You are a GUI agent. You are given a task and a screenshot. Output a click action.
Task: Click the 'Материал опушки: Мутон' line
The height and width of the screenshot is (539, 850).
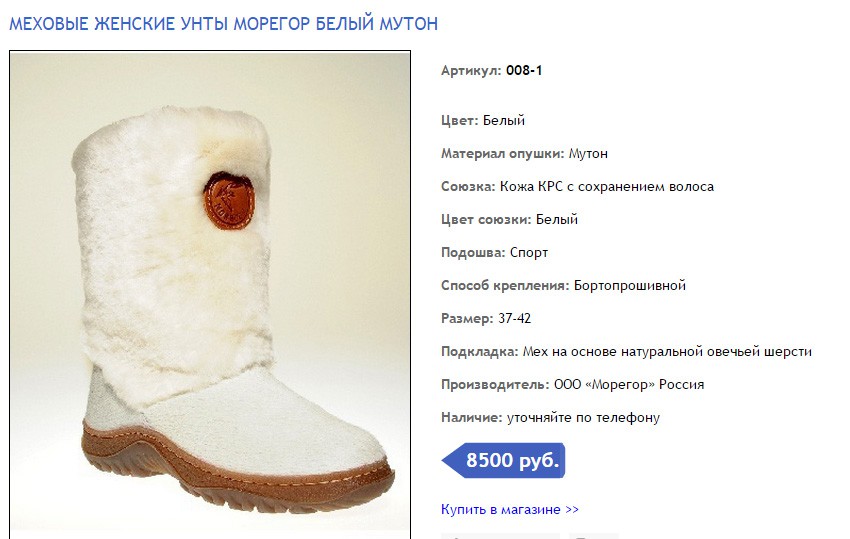[x=524, y=153]
